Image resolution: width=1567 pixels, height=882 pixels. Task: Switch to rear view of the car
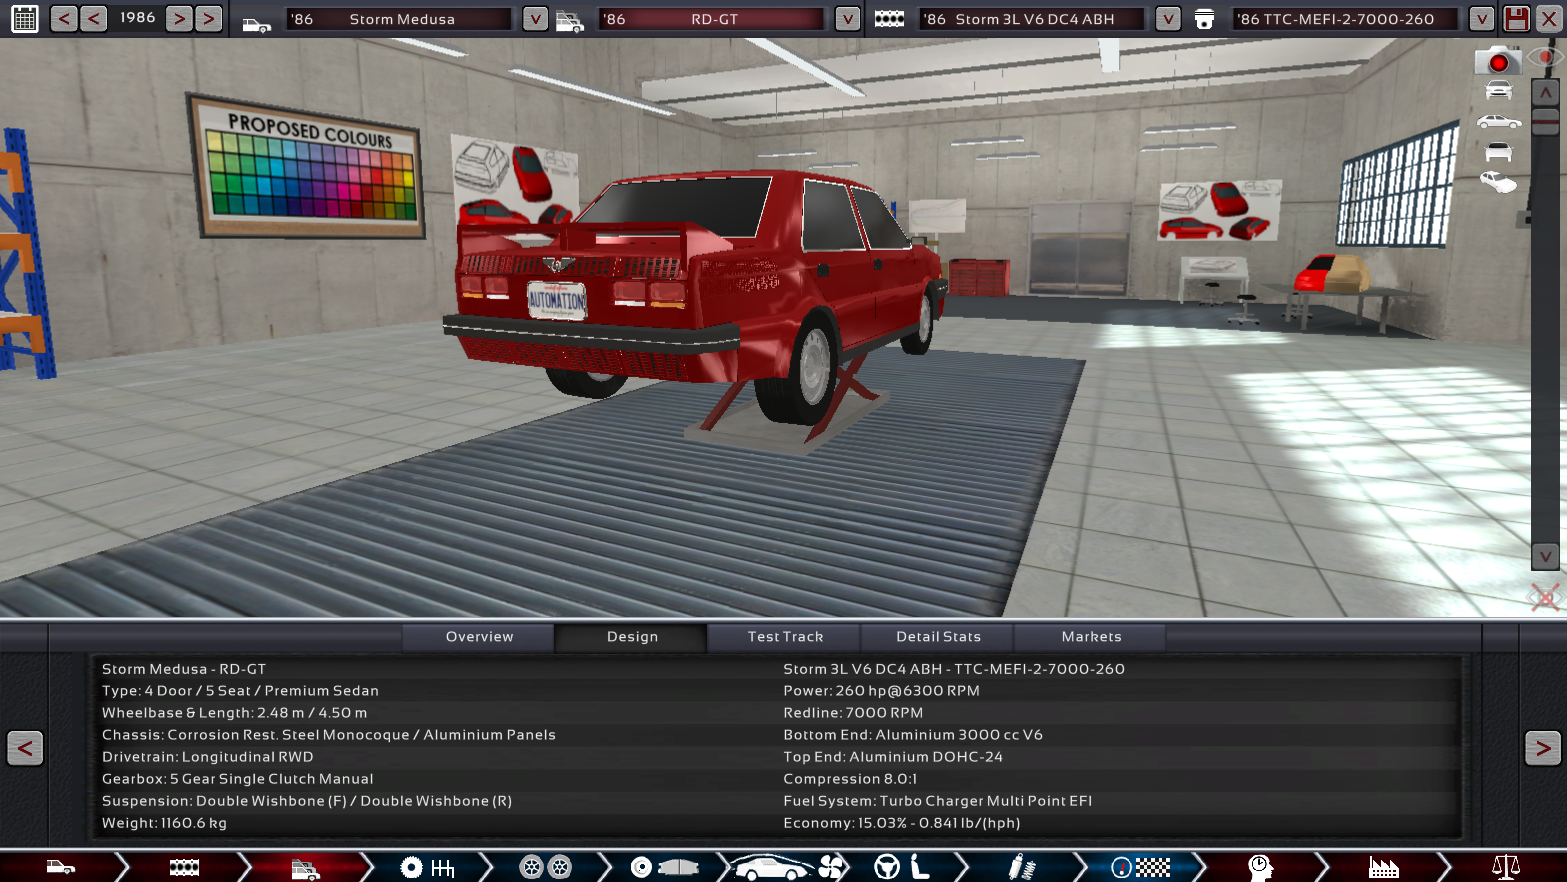click(x=1498, y=152)
